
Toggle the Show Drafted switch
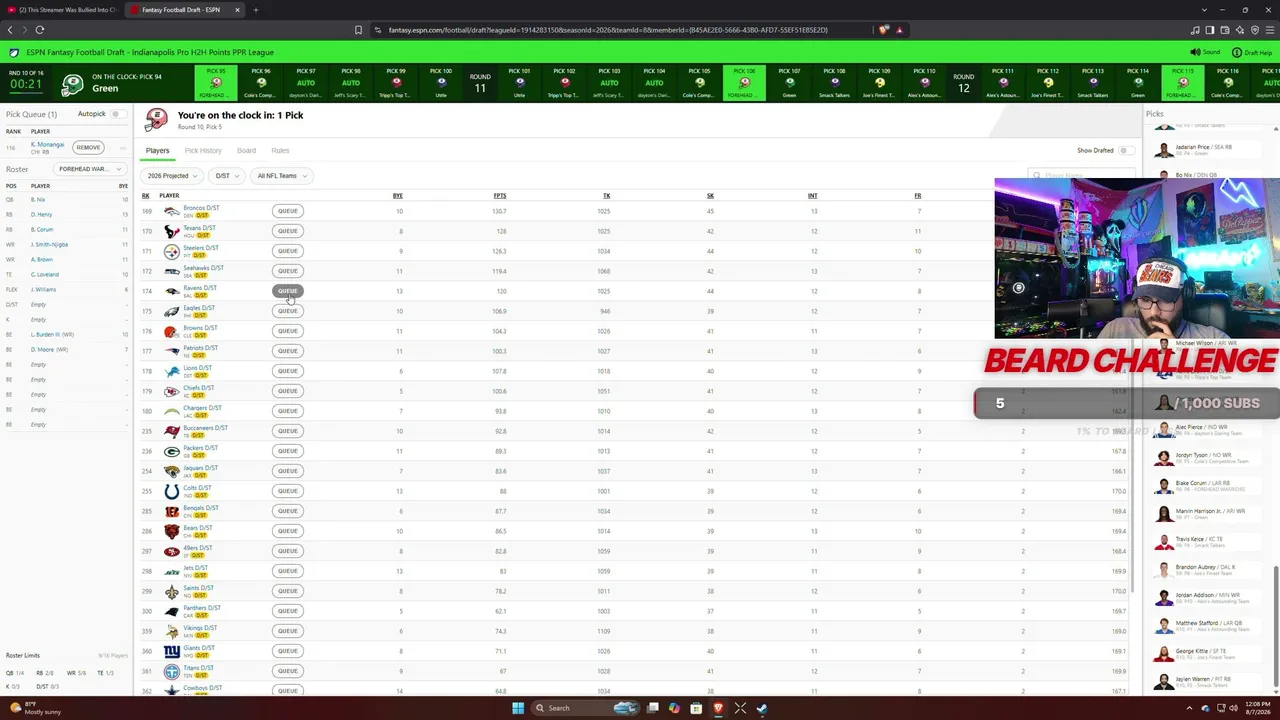tap(1126, 150)
